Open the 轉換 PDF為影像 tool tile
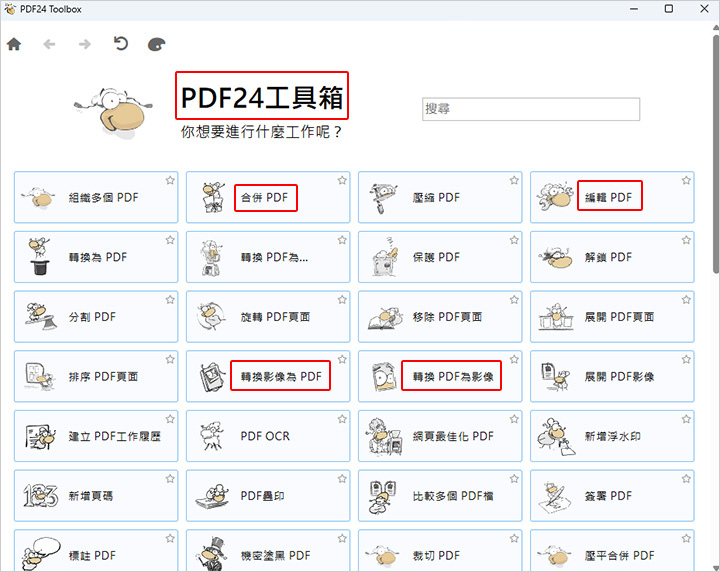The width and height of the screenshot is (720, 572). [x=440, y=376]
